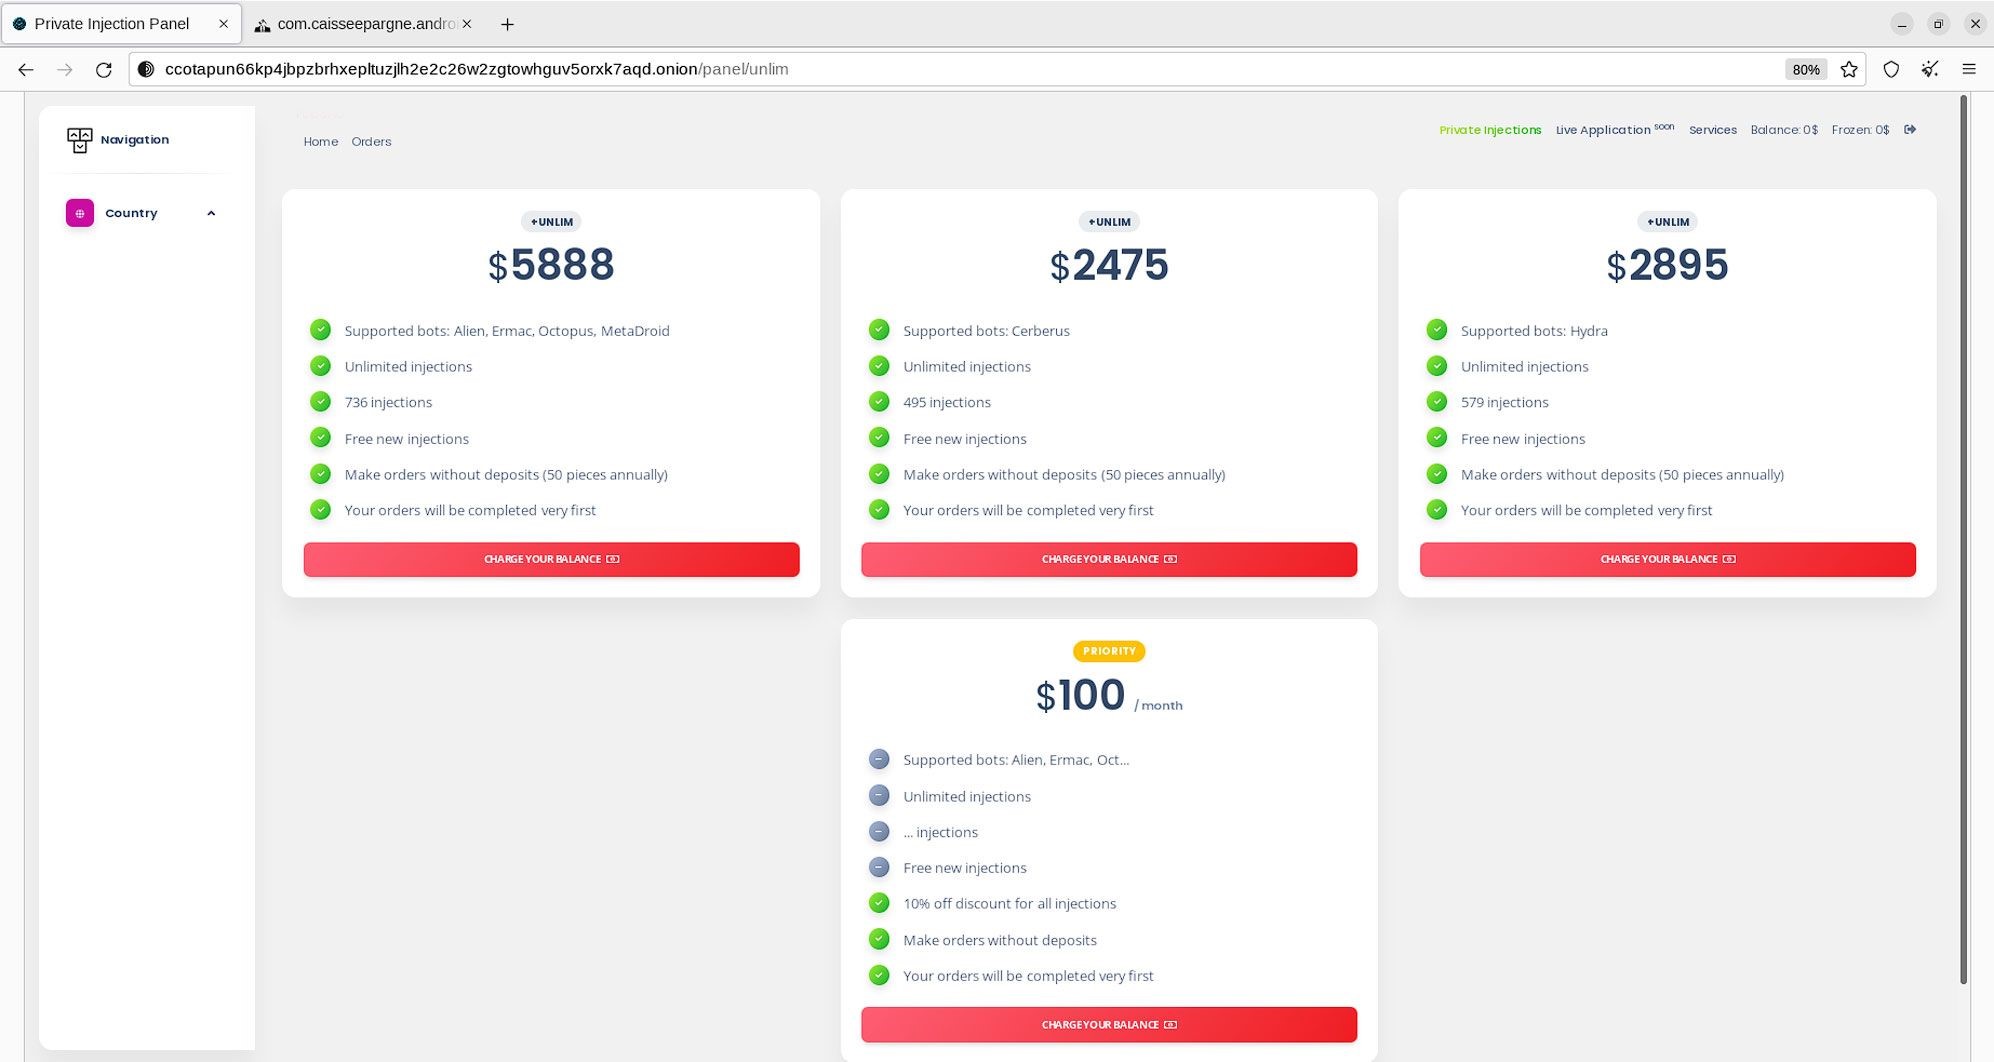Open the shield security level icon
This screenshot has height=1062, width=1994.
(x=1890, y=69)
